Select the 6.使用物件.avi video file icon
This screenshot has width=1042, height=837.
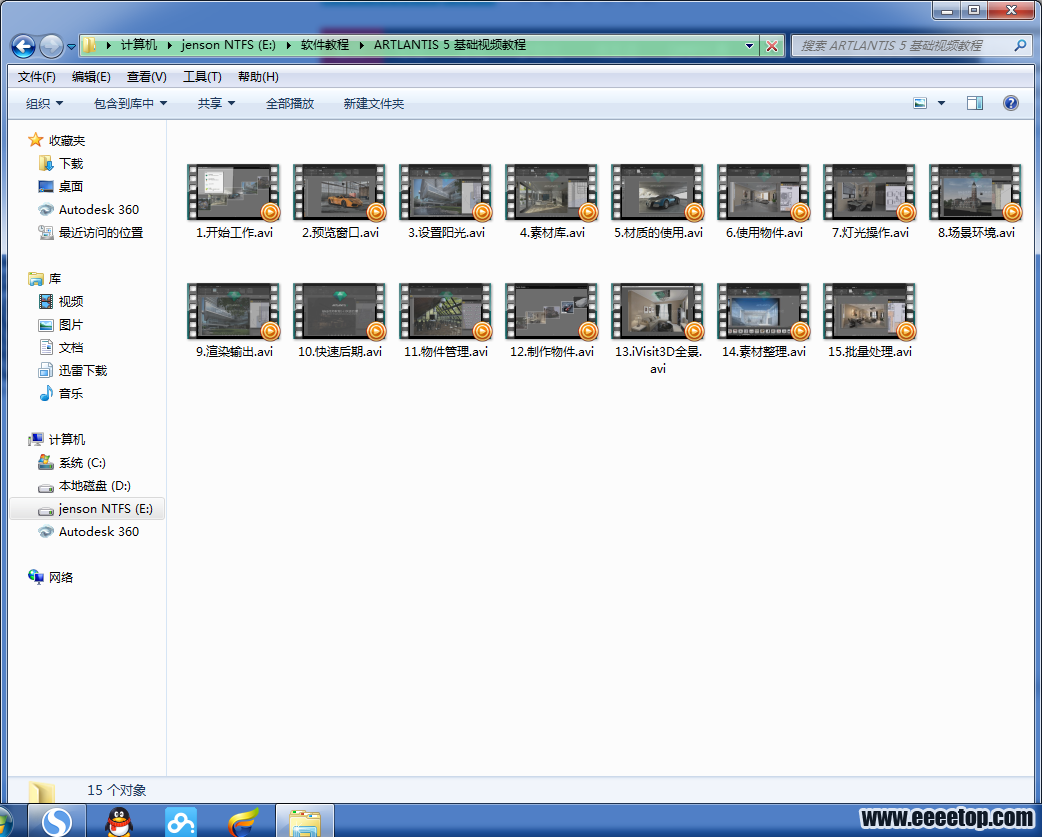click(764, 192)
